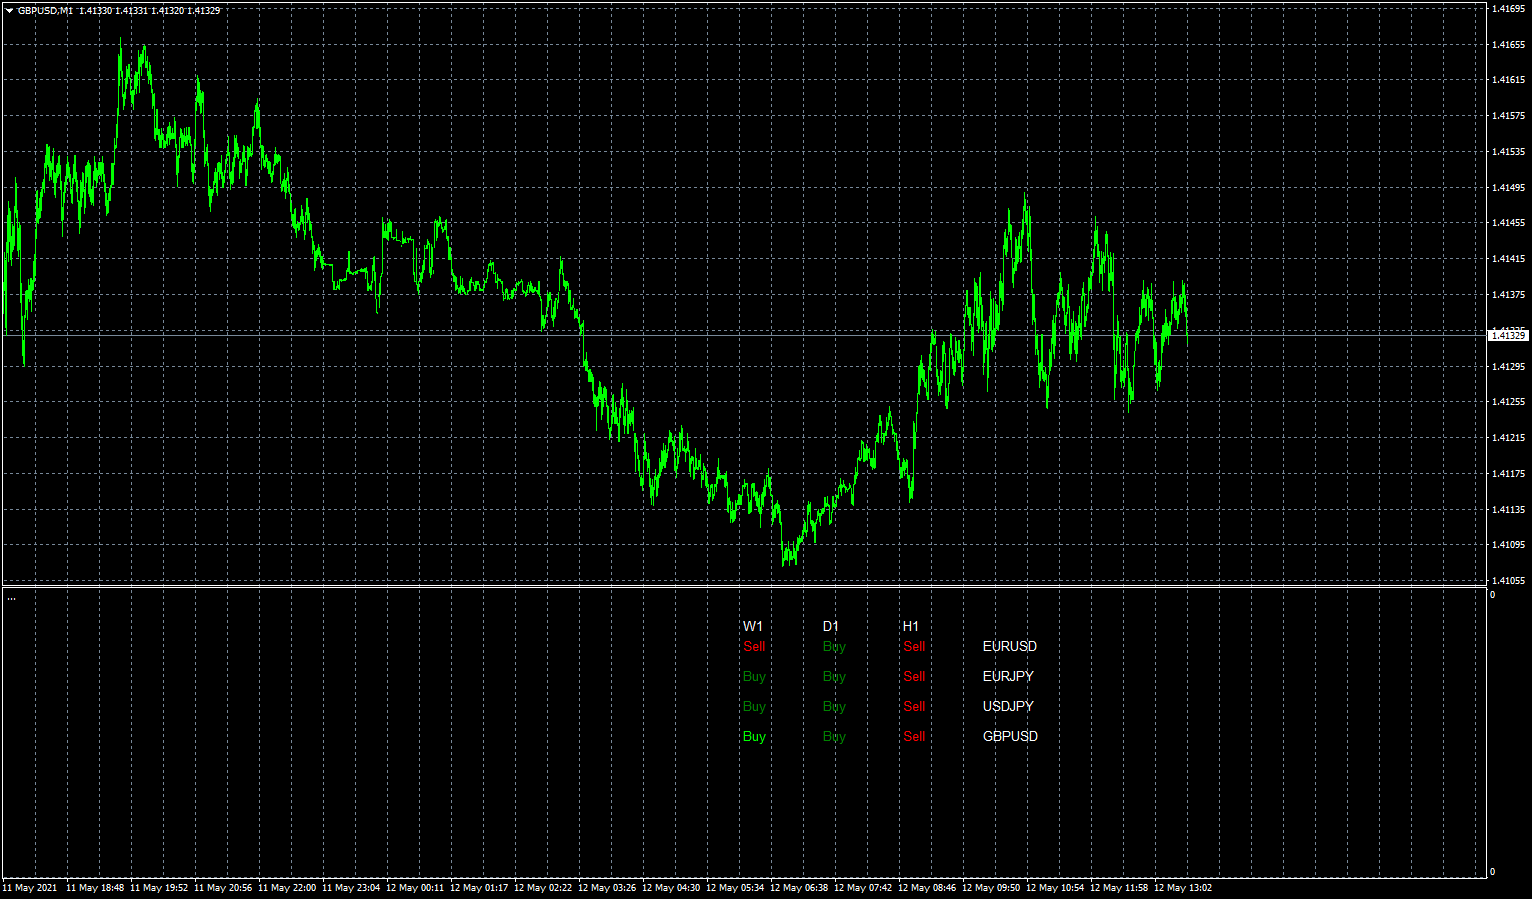Viewport: 1532px width, 899px height.
Task: Click the OHLC values after the chart title
Action: coord(149,10)
